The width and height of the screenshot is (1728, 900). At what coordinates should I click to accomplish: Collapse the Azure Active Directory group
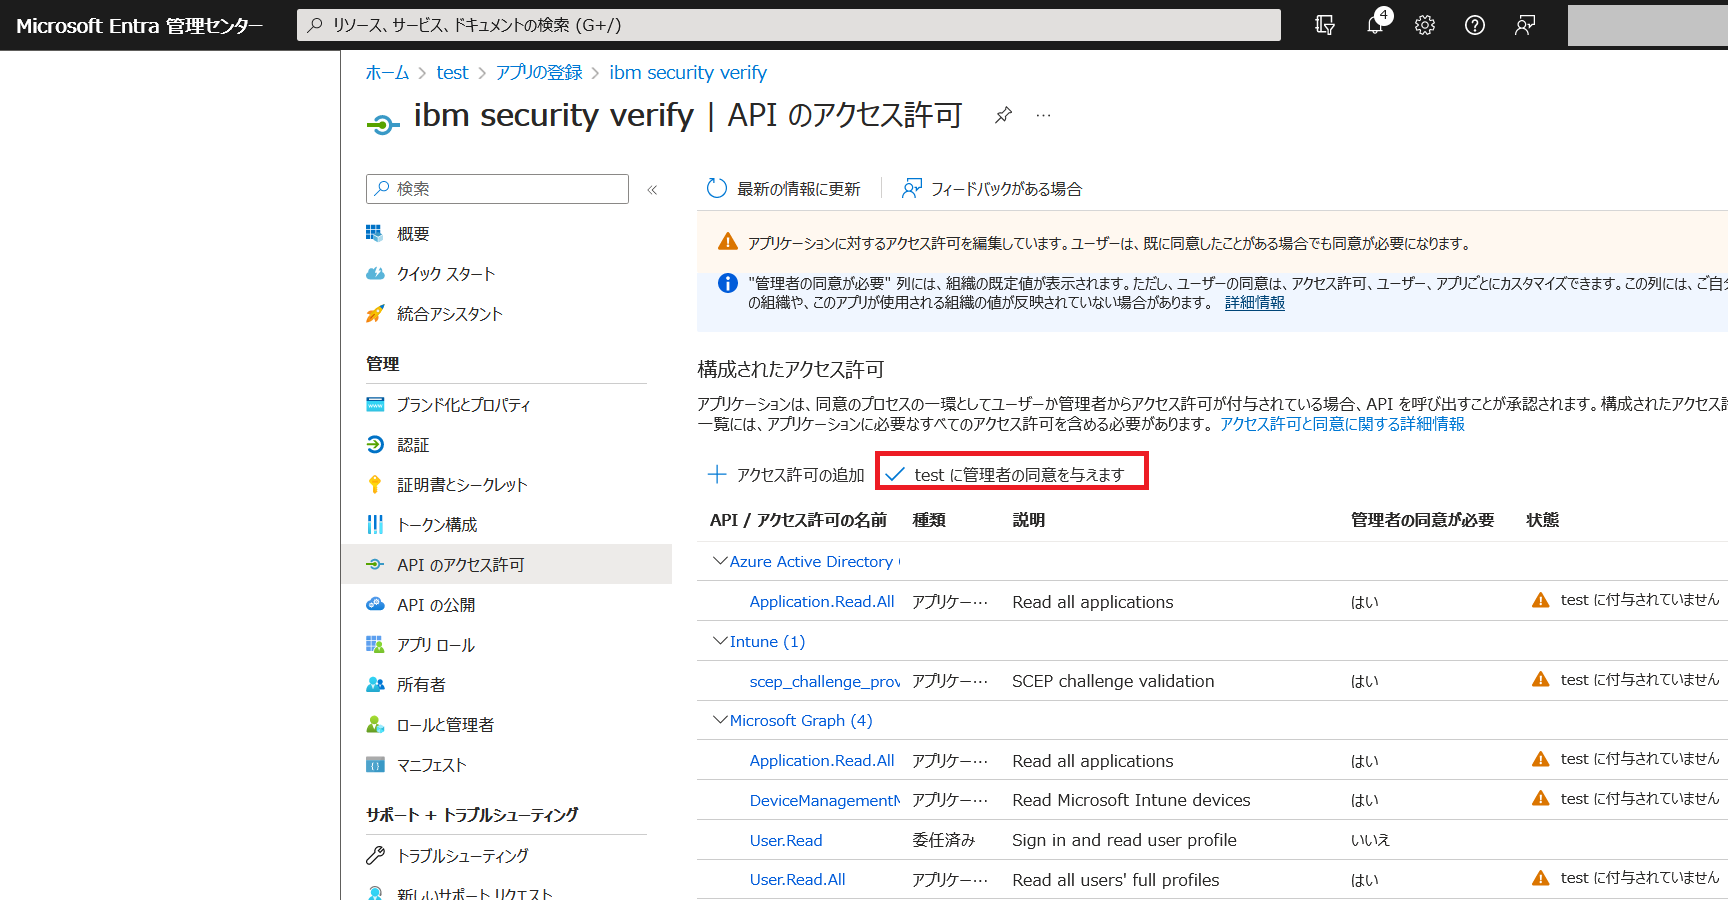coord(719,561)
